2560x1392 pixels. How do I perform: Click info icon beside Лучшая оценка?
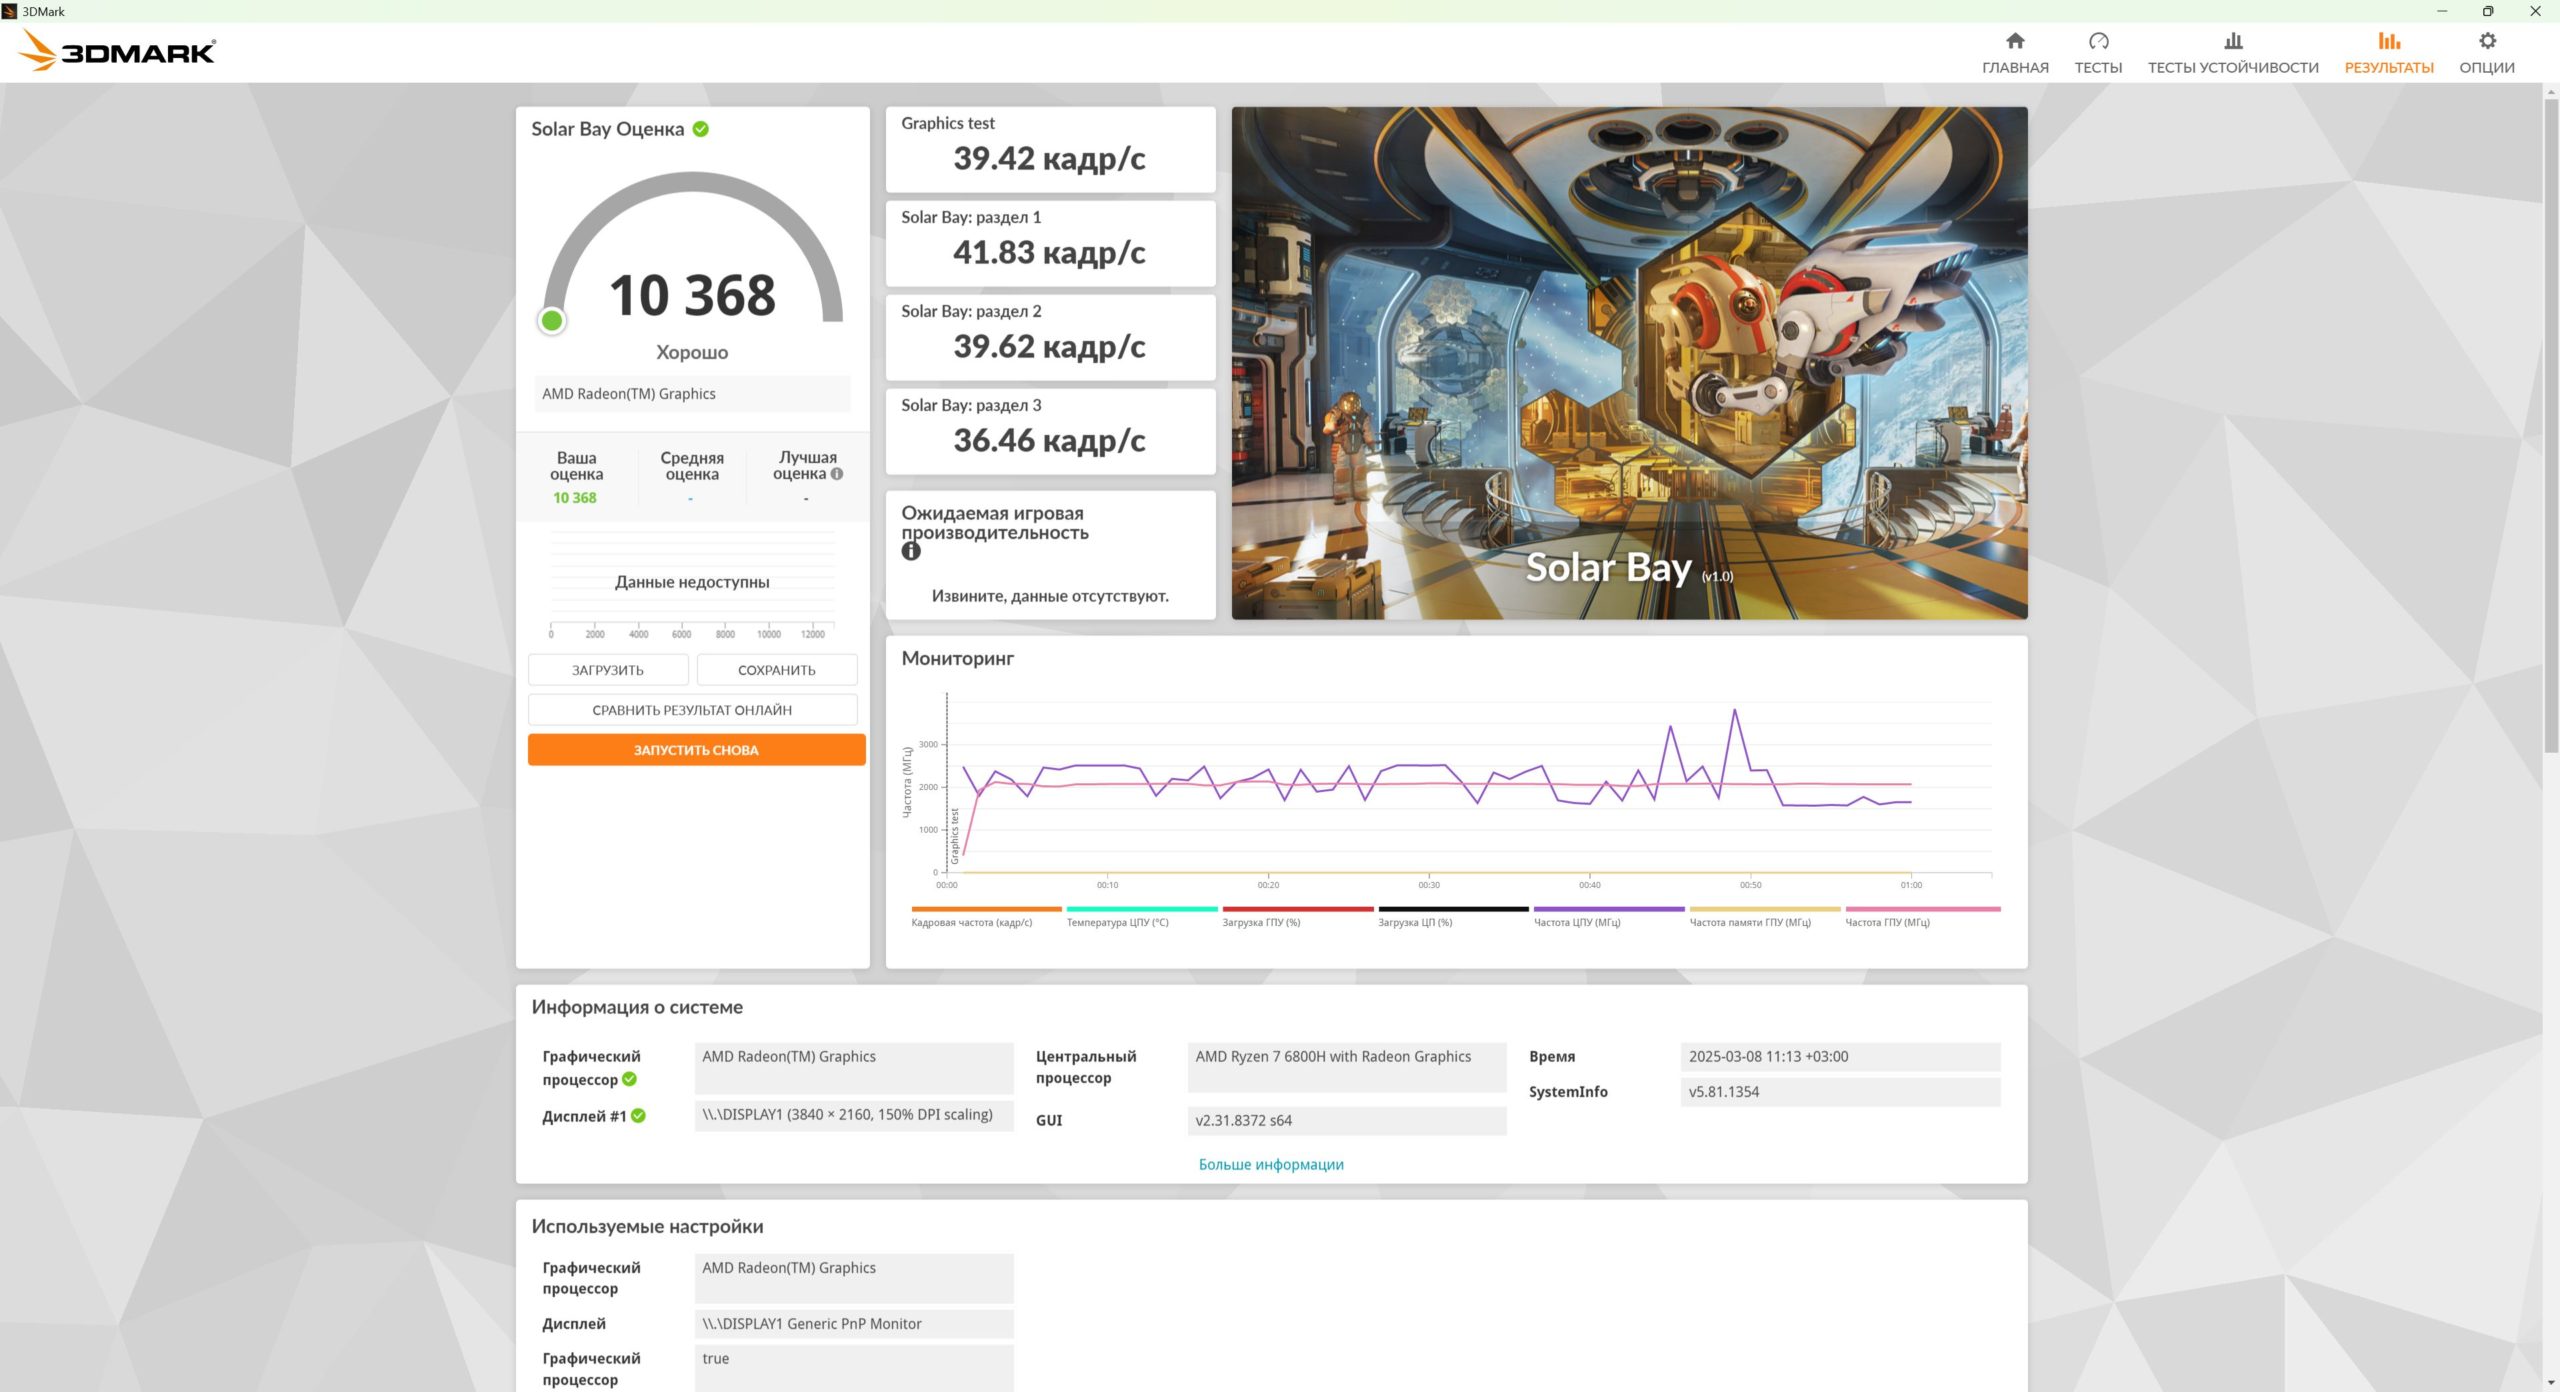[x=837, y=474]
